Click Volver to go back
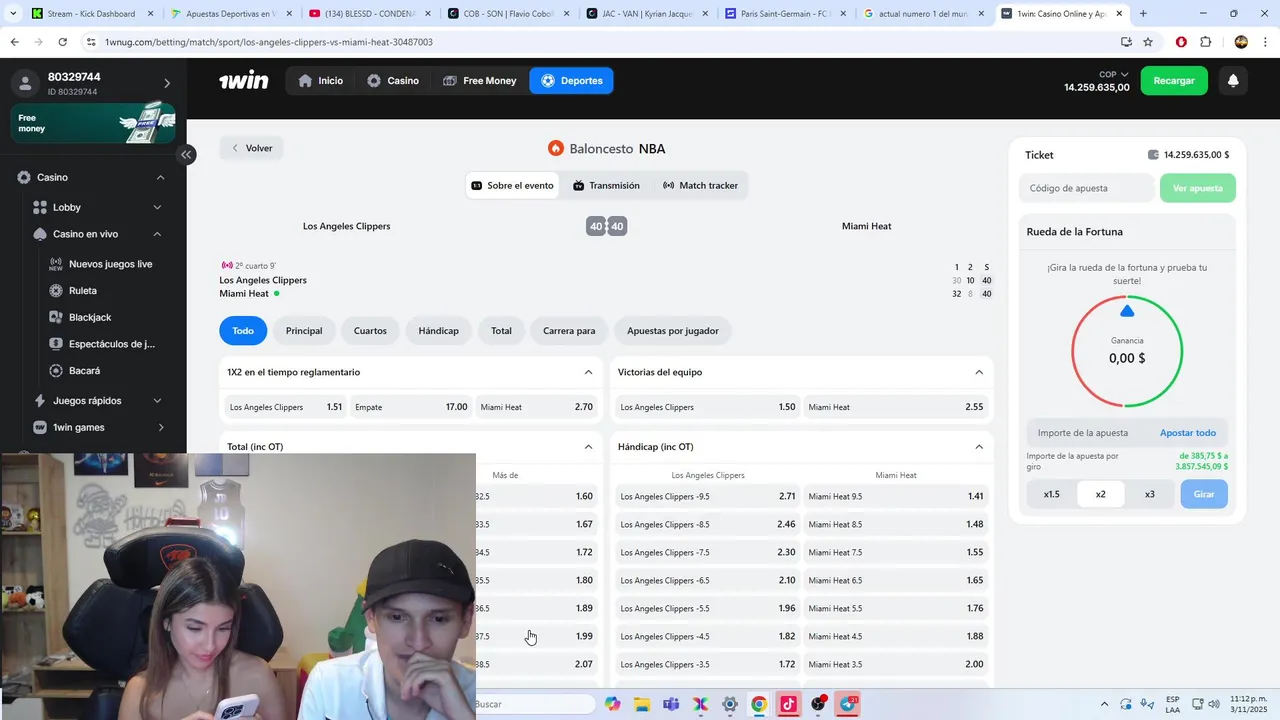This screenshot has height=720, width=1280. coord(252,148)
